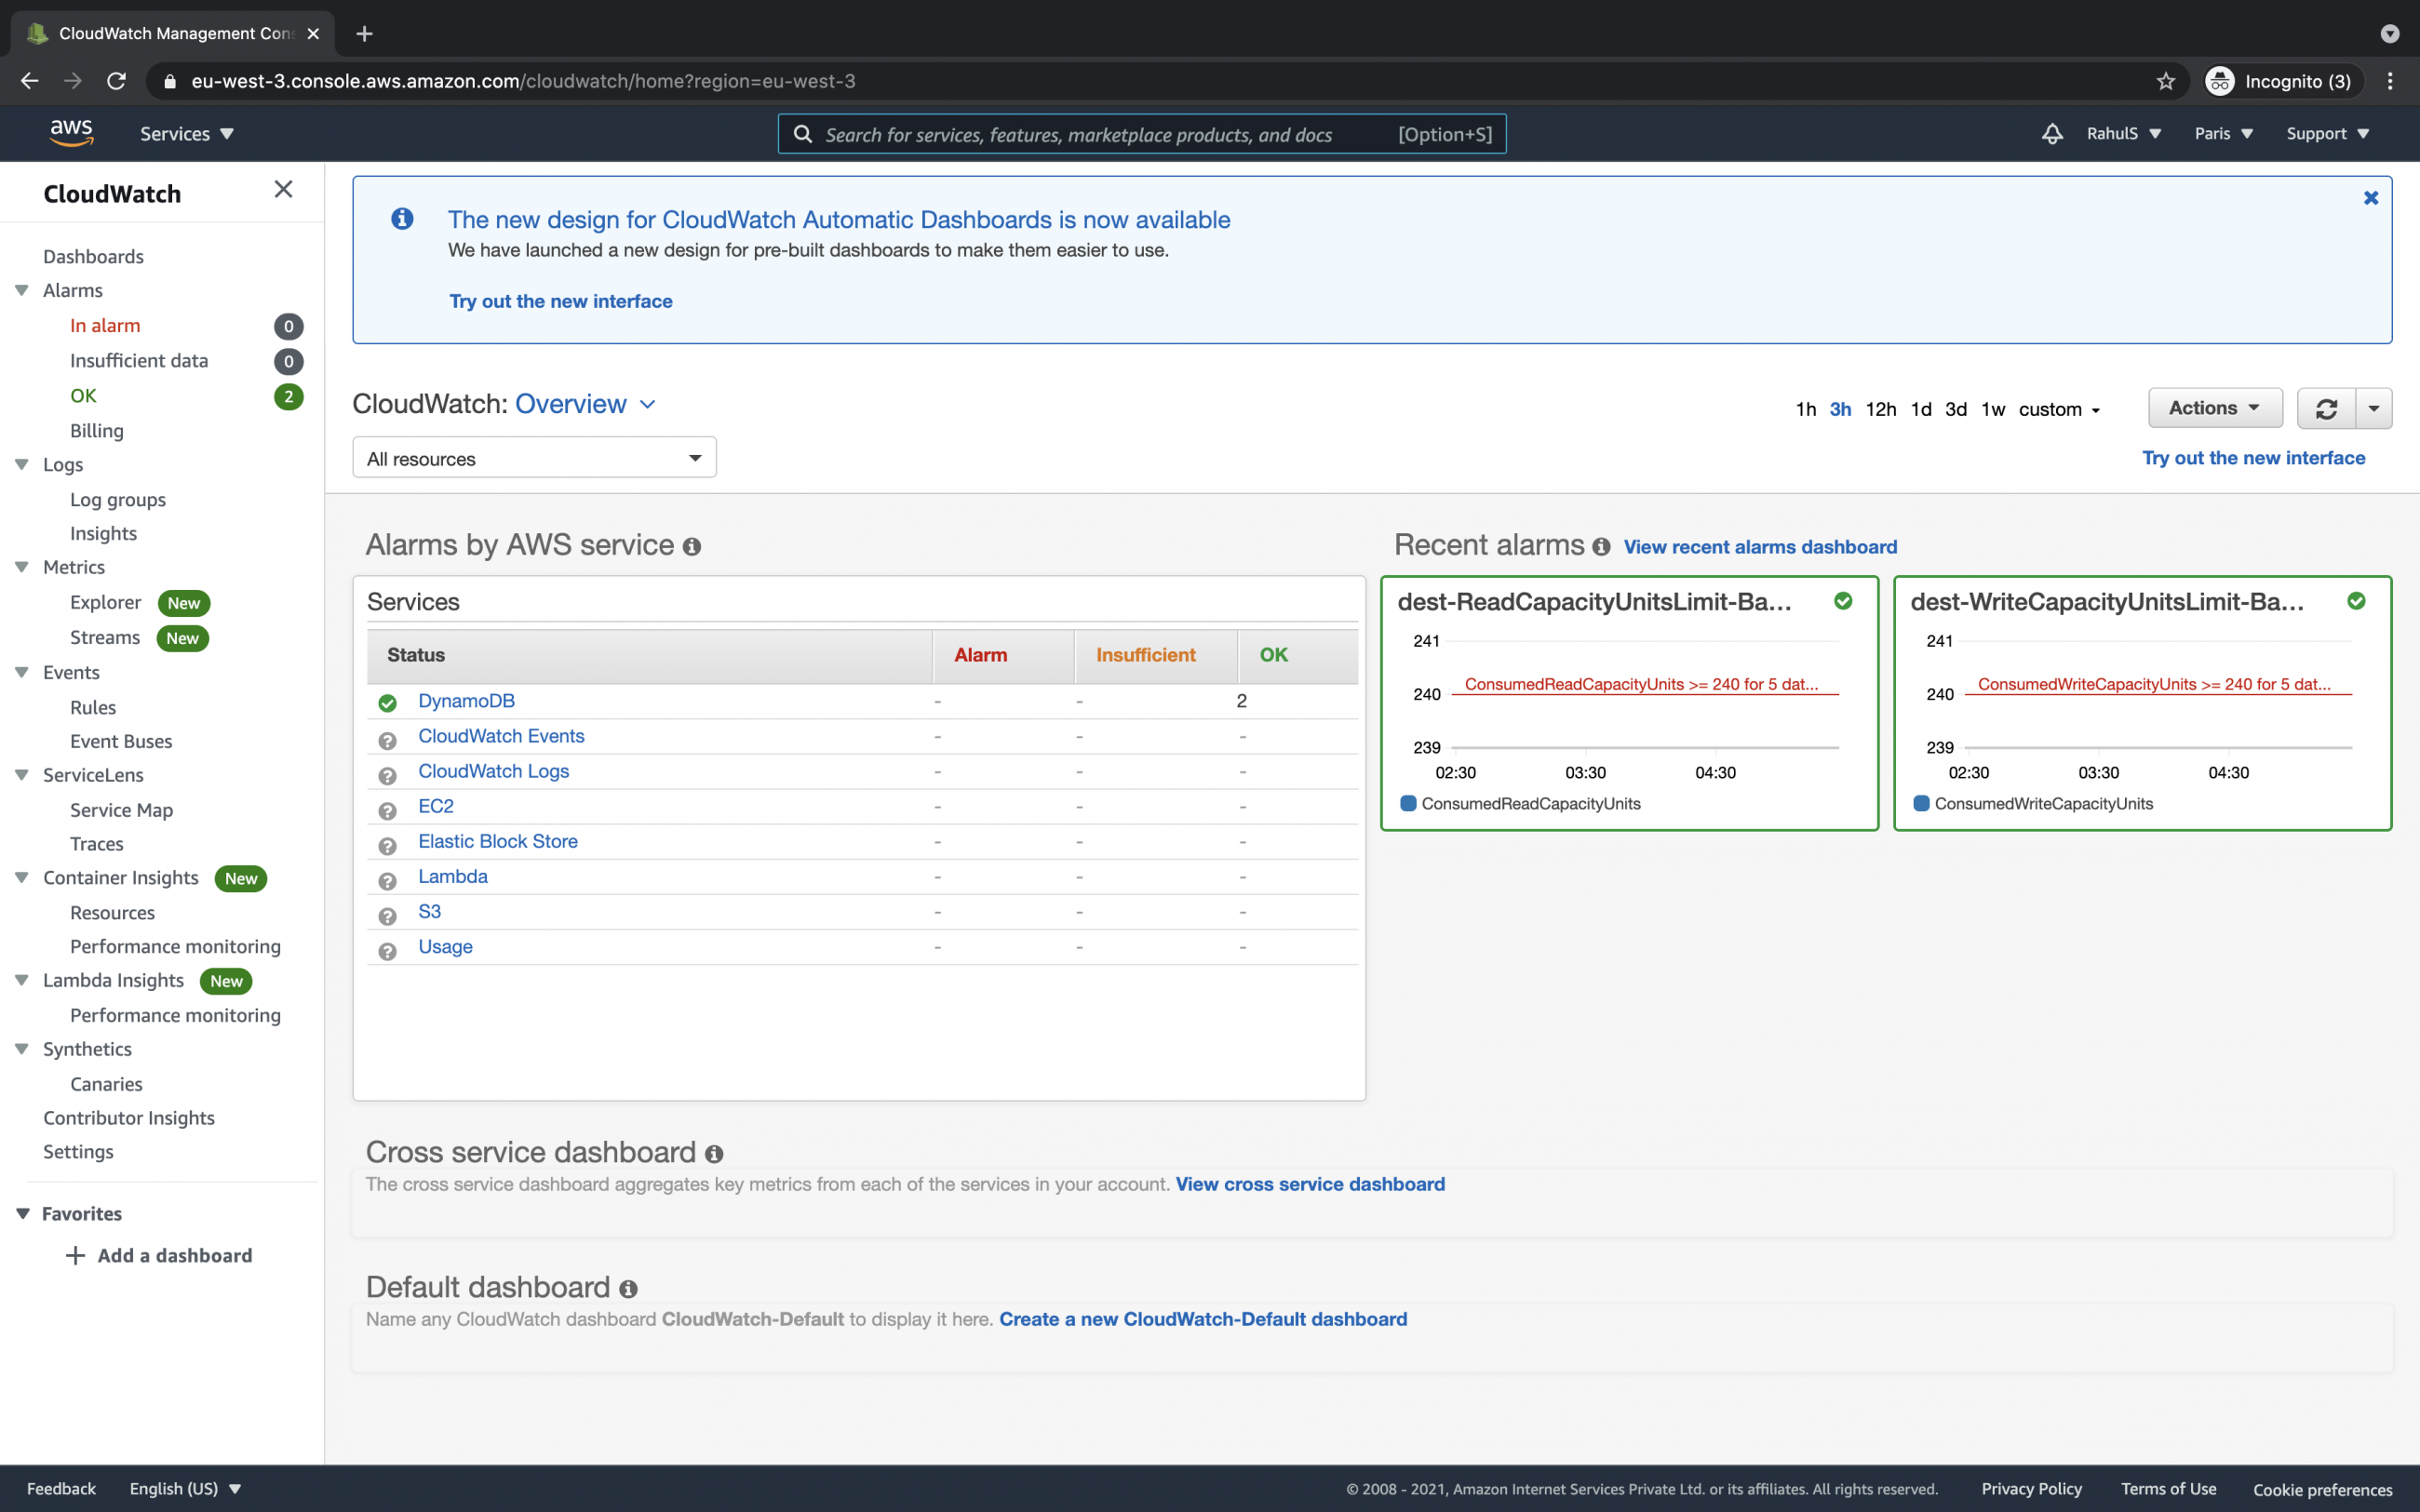The height and width of the screenshot is (1512, 2420).
Task: Click the search magnifier icon in the search bar
Action: 804,133
